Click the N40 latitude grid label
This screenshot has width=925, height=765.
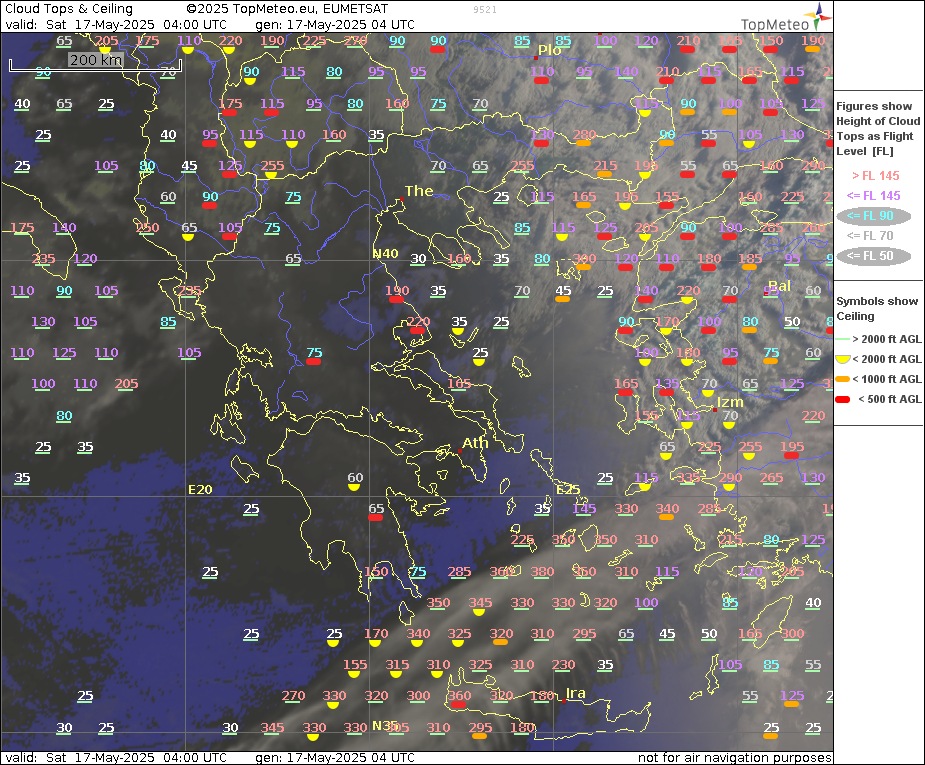coord(385,254)
